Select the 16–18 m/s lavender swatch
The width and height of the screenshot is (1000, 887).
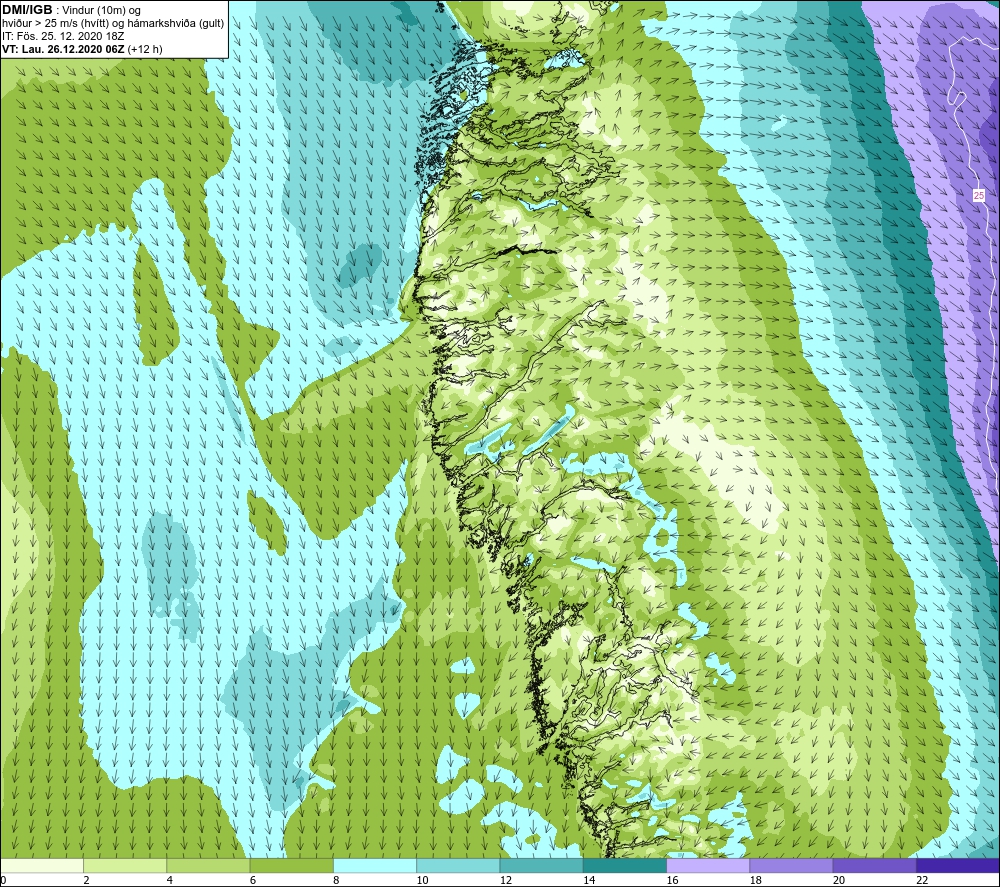tap(708, 865)
